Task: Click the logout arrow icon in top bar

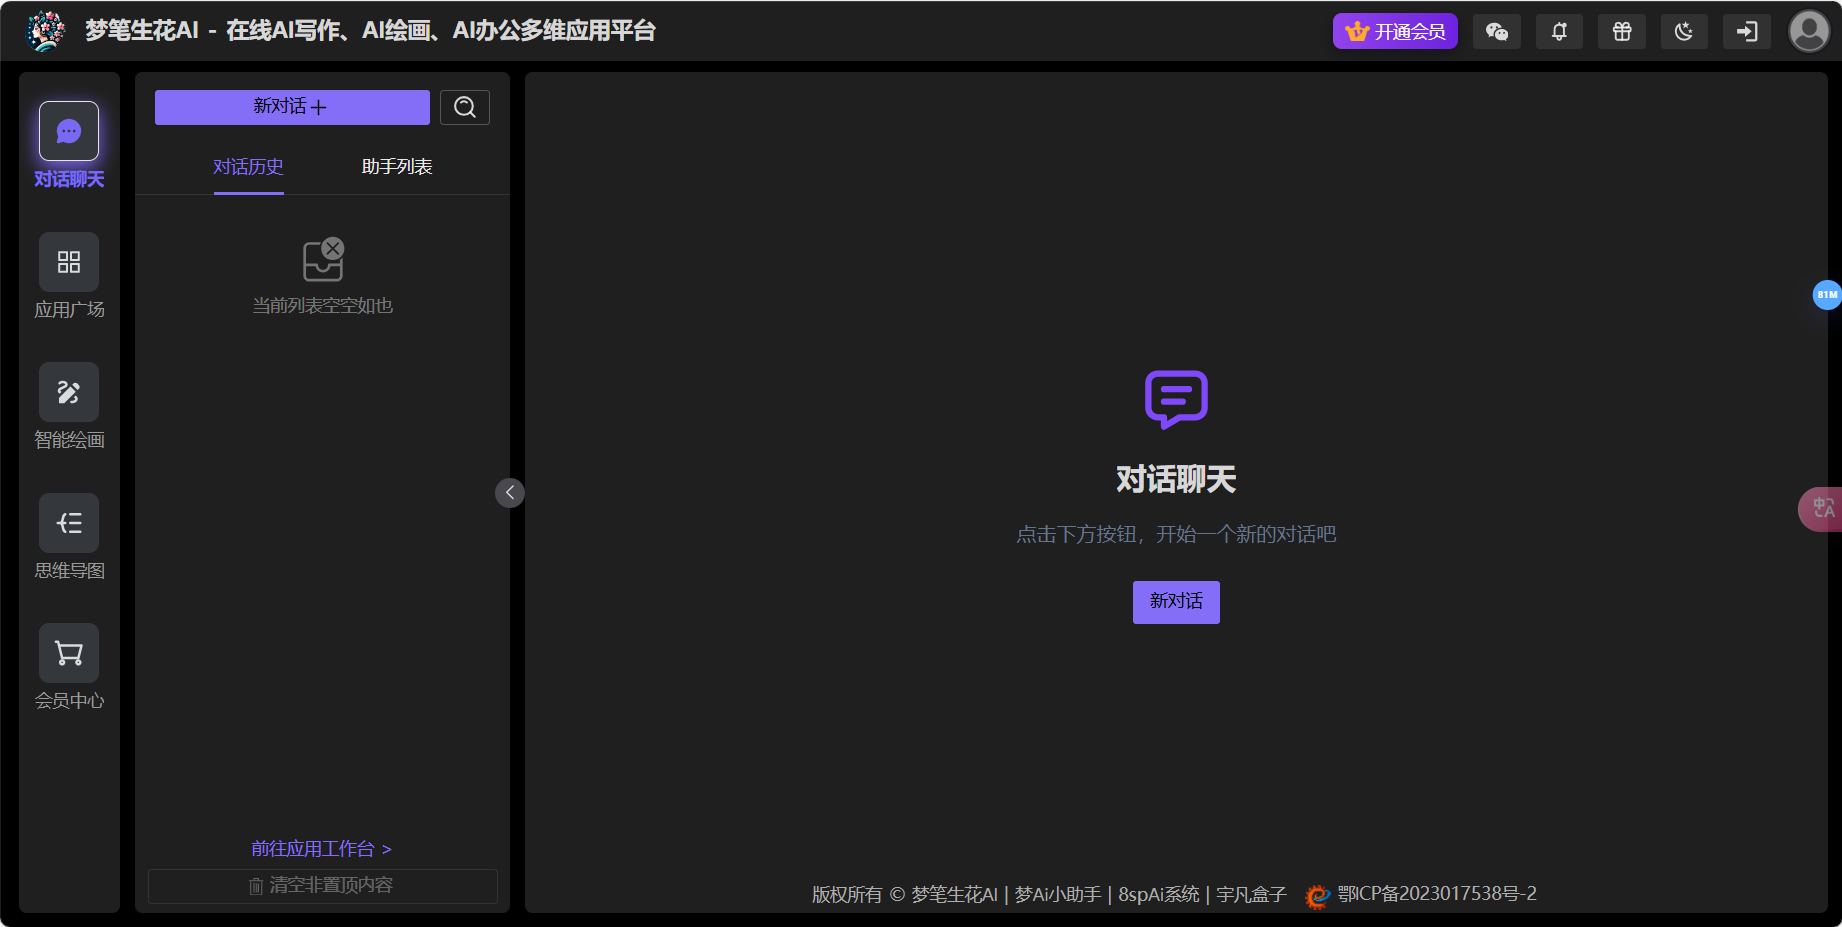Action: click(1746, 31)
